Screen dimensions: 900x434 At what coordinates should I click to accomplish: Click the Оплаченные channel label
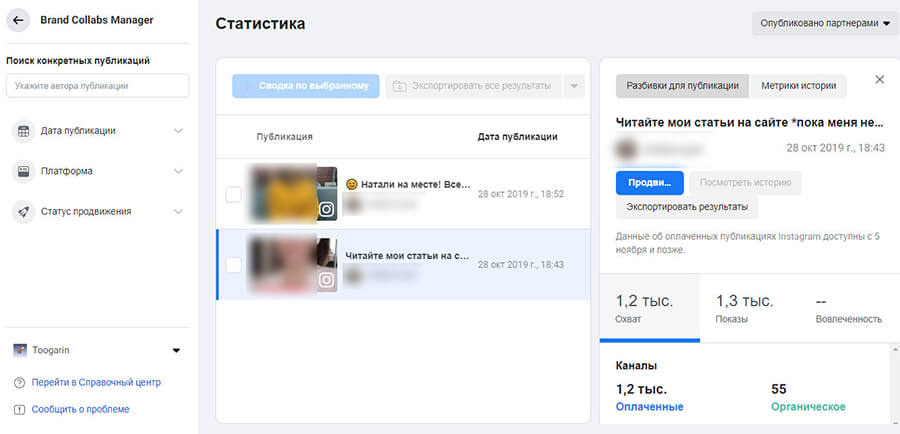(650, 407)
